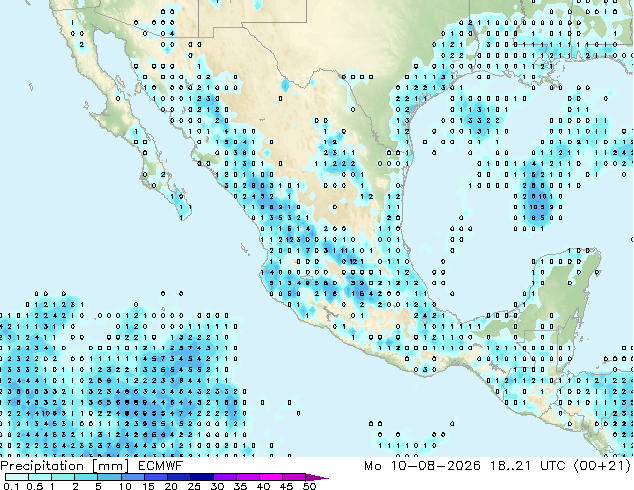
Task: Click the 'ECMWF' model label
Action: [x=161, y=466]
